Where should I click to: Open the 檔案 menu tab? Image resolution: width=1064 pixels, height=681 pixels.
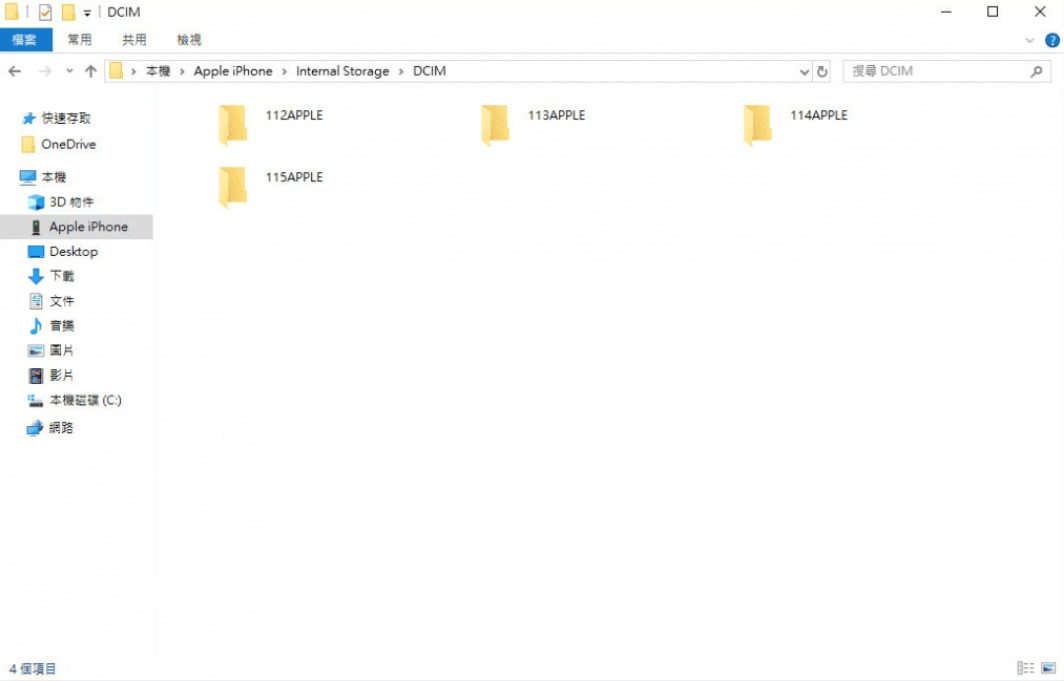(x=25, y=40)
